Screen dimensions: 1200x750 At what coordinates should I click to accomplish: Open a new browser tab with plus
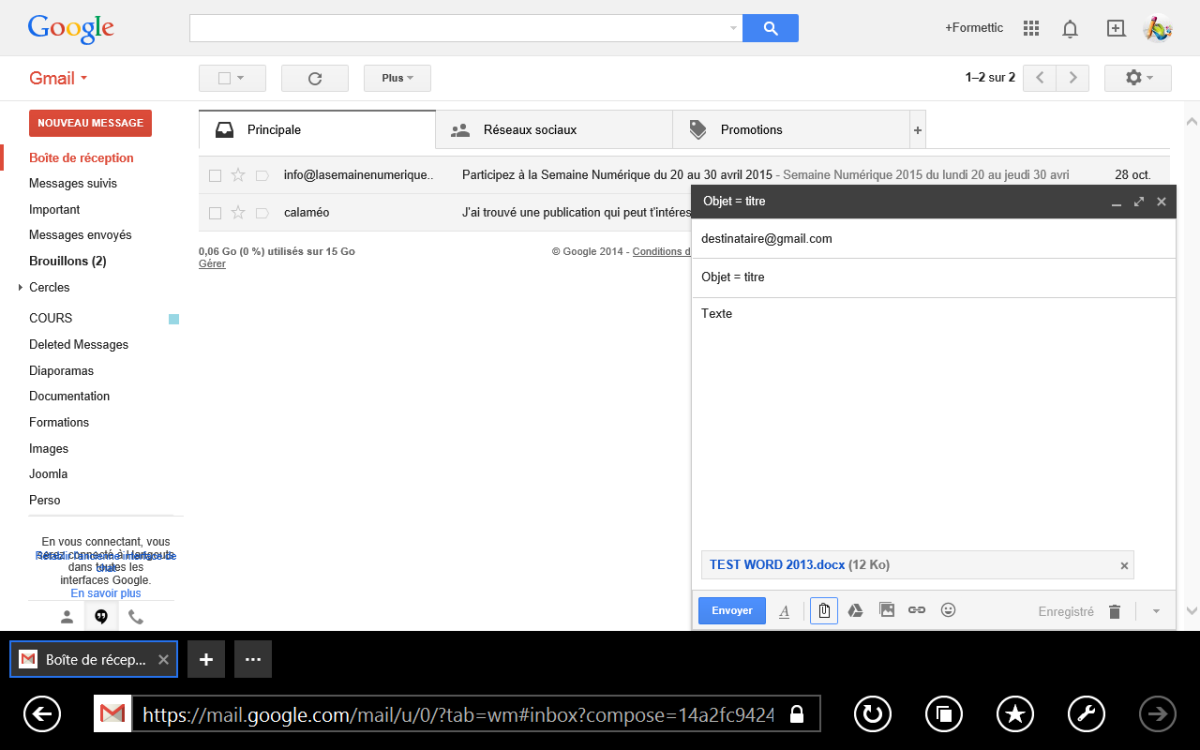coord(206,660)
